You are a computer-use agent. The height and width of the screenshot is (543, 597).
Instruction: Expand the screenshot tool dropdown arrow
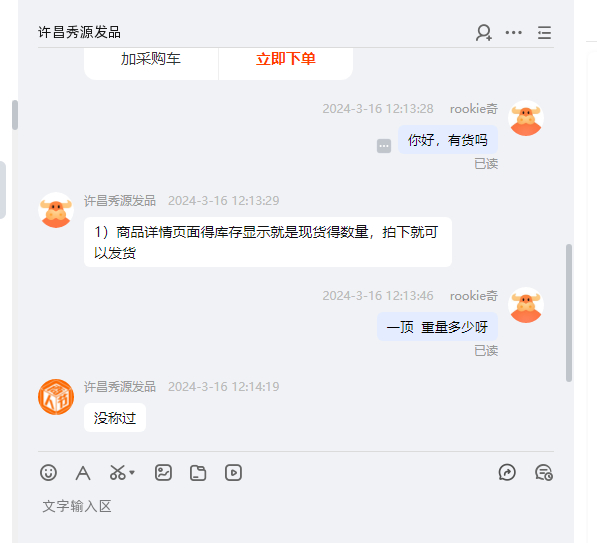(x=132, y=473)
